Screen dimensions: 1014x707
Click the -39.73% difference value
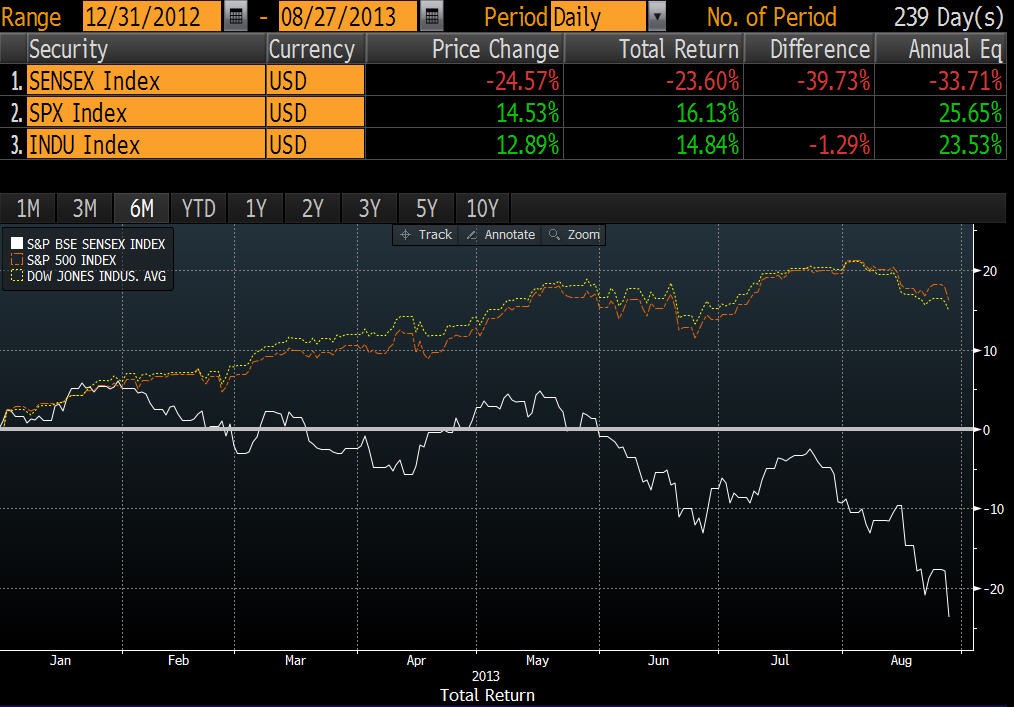coord(834,81)
